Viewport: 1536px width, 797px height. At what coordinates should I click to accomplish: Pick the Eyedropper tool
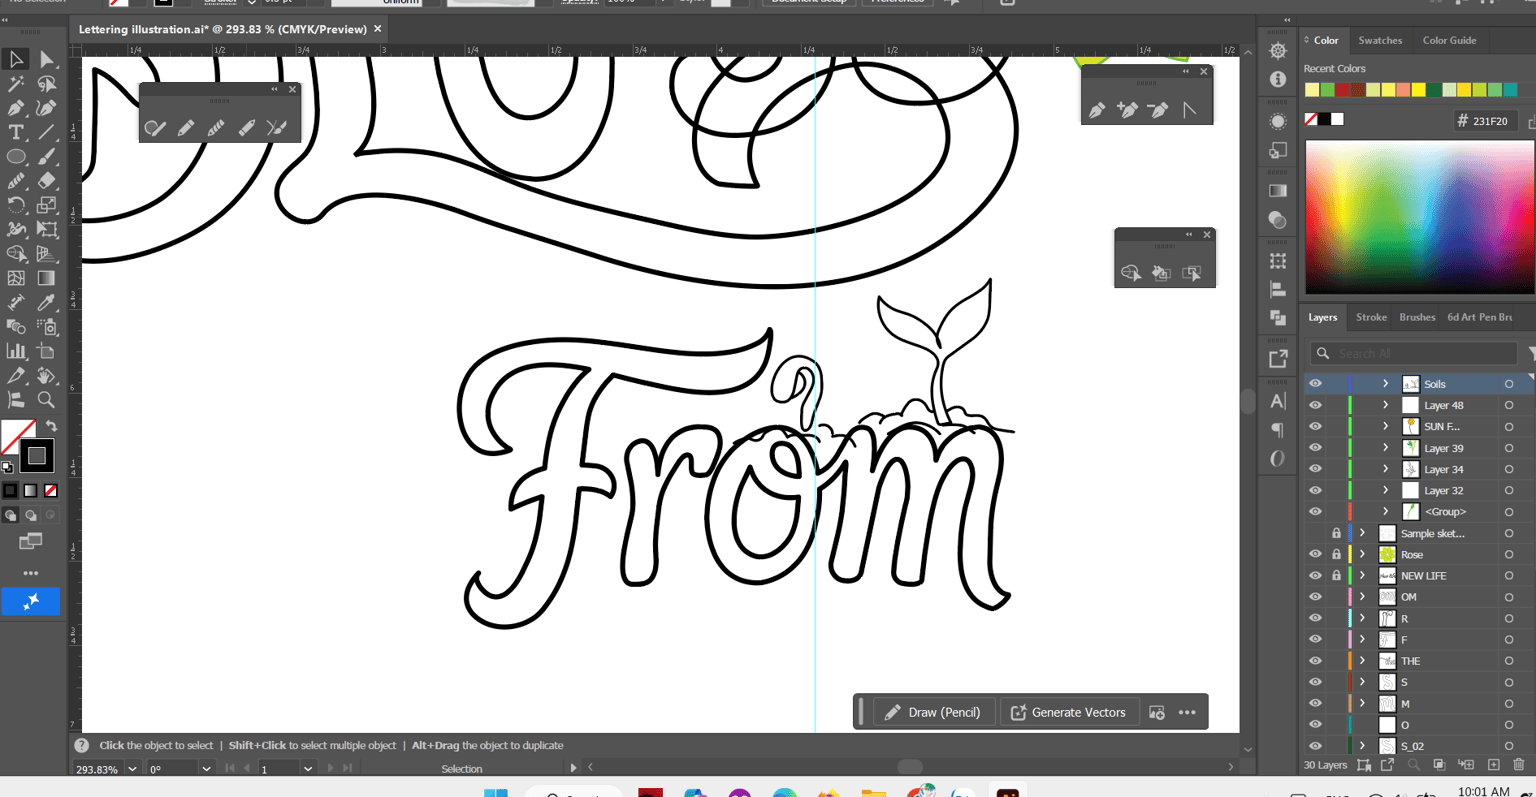46,302
